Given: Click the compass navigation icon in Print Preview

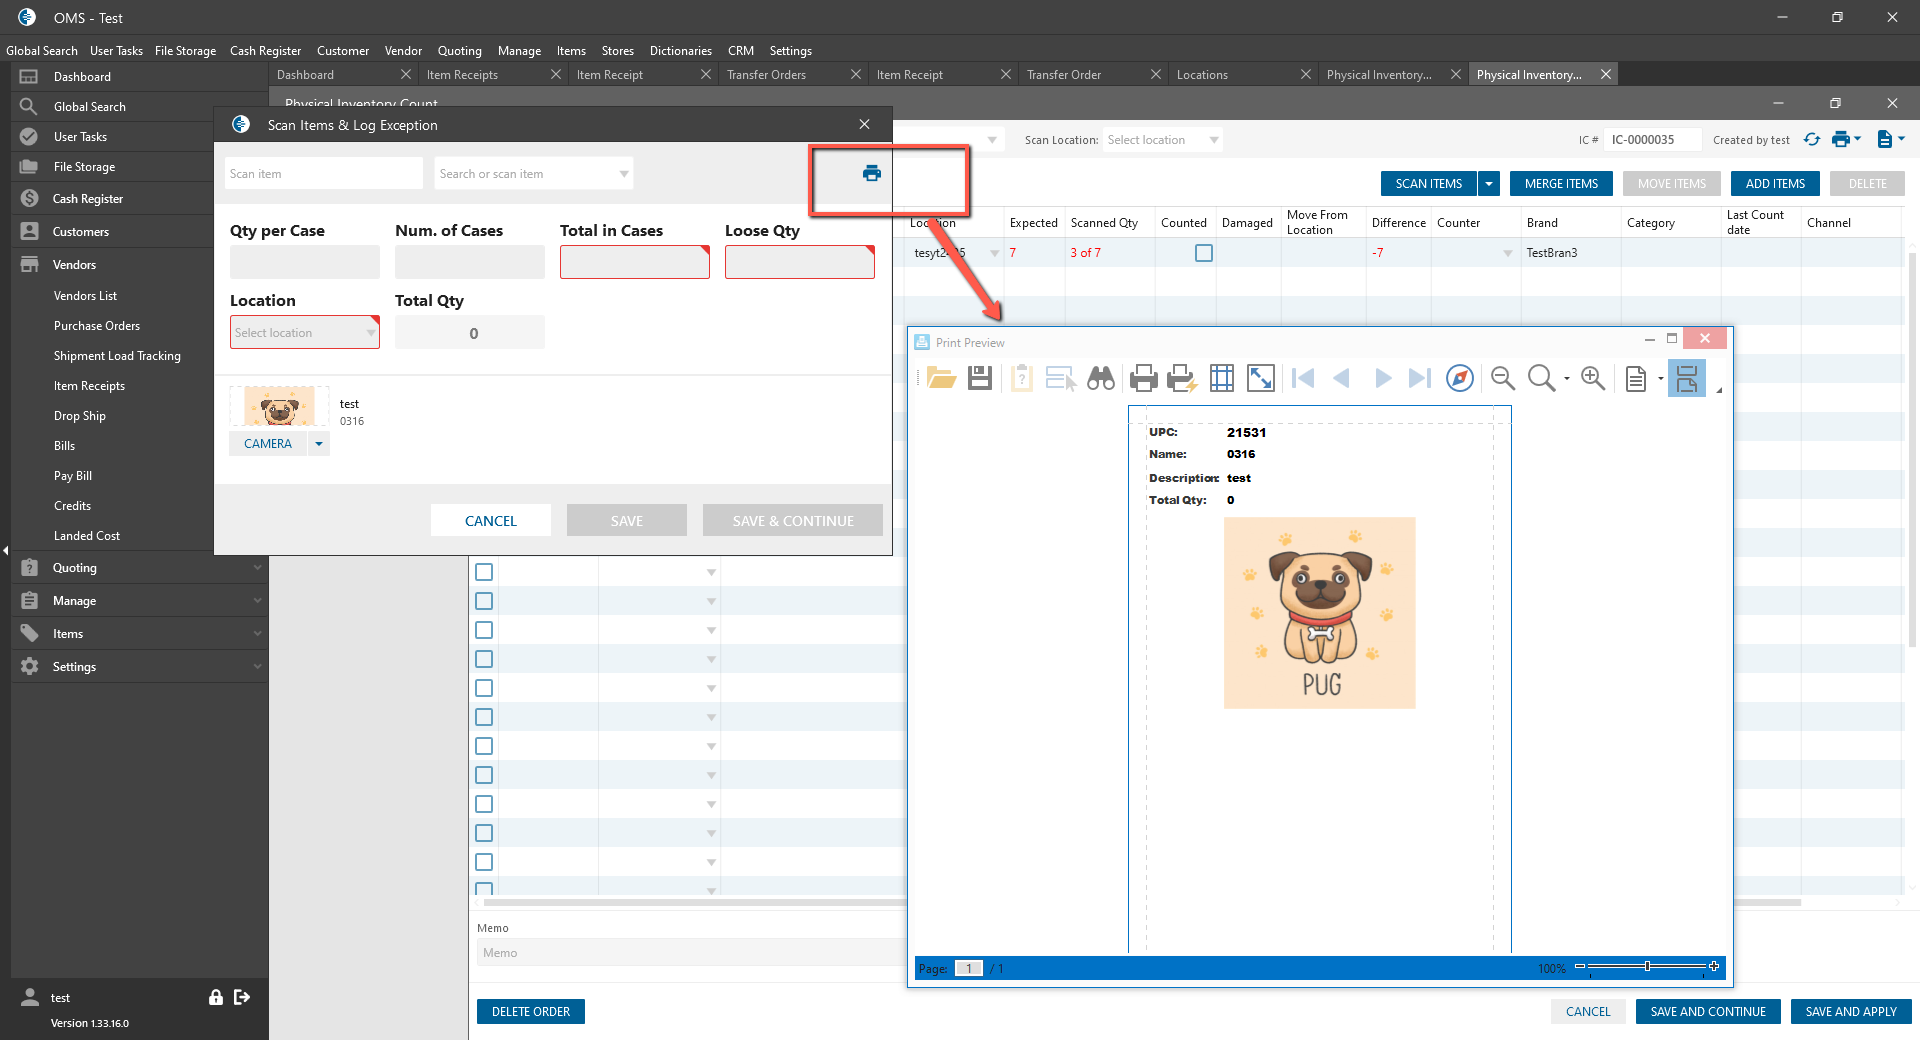Looking at the screenshot, I should tap(1460, 378).
